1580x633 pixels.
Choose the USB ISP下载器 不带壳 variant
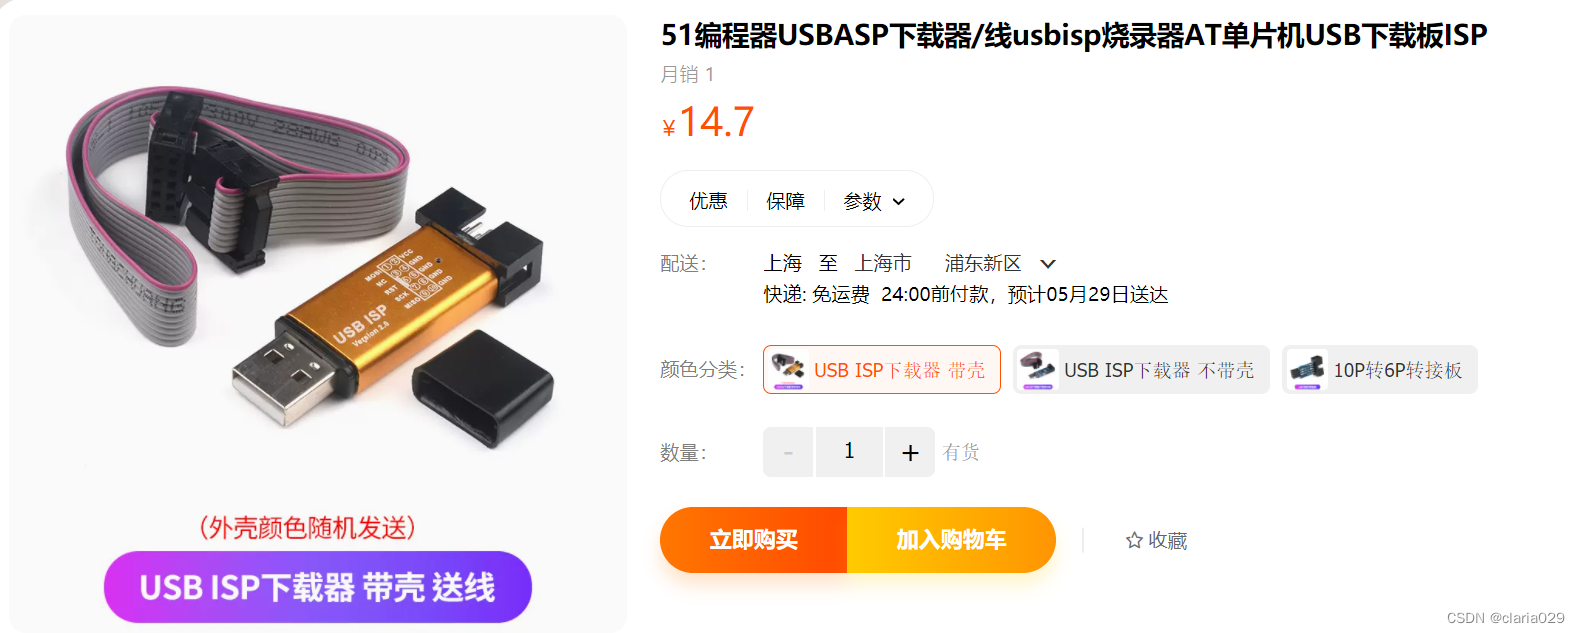click(x=1141, y=370)
